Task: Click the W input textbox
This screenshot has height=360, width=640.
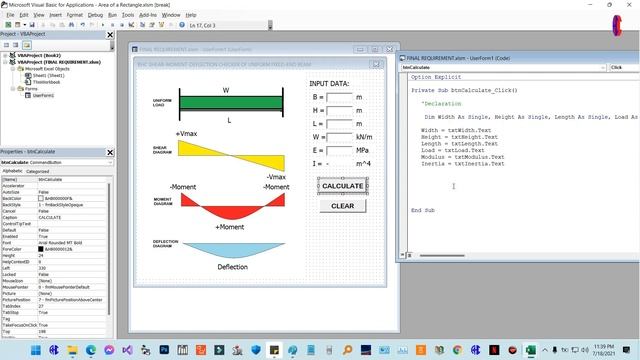Action: (x=339, y=137)
